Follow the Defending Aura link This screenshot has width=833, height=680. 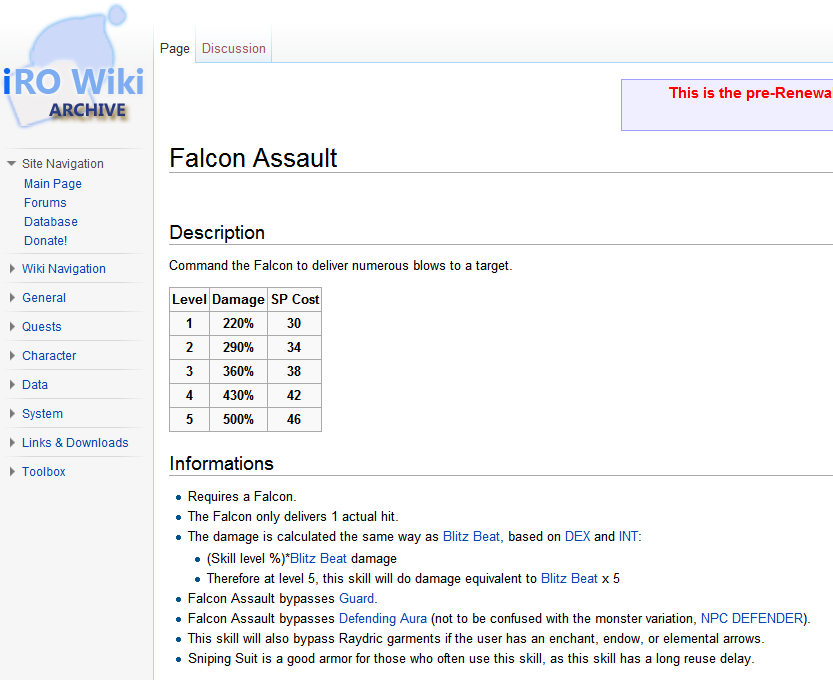383,619
